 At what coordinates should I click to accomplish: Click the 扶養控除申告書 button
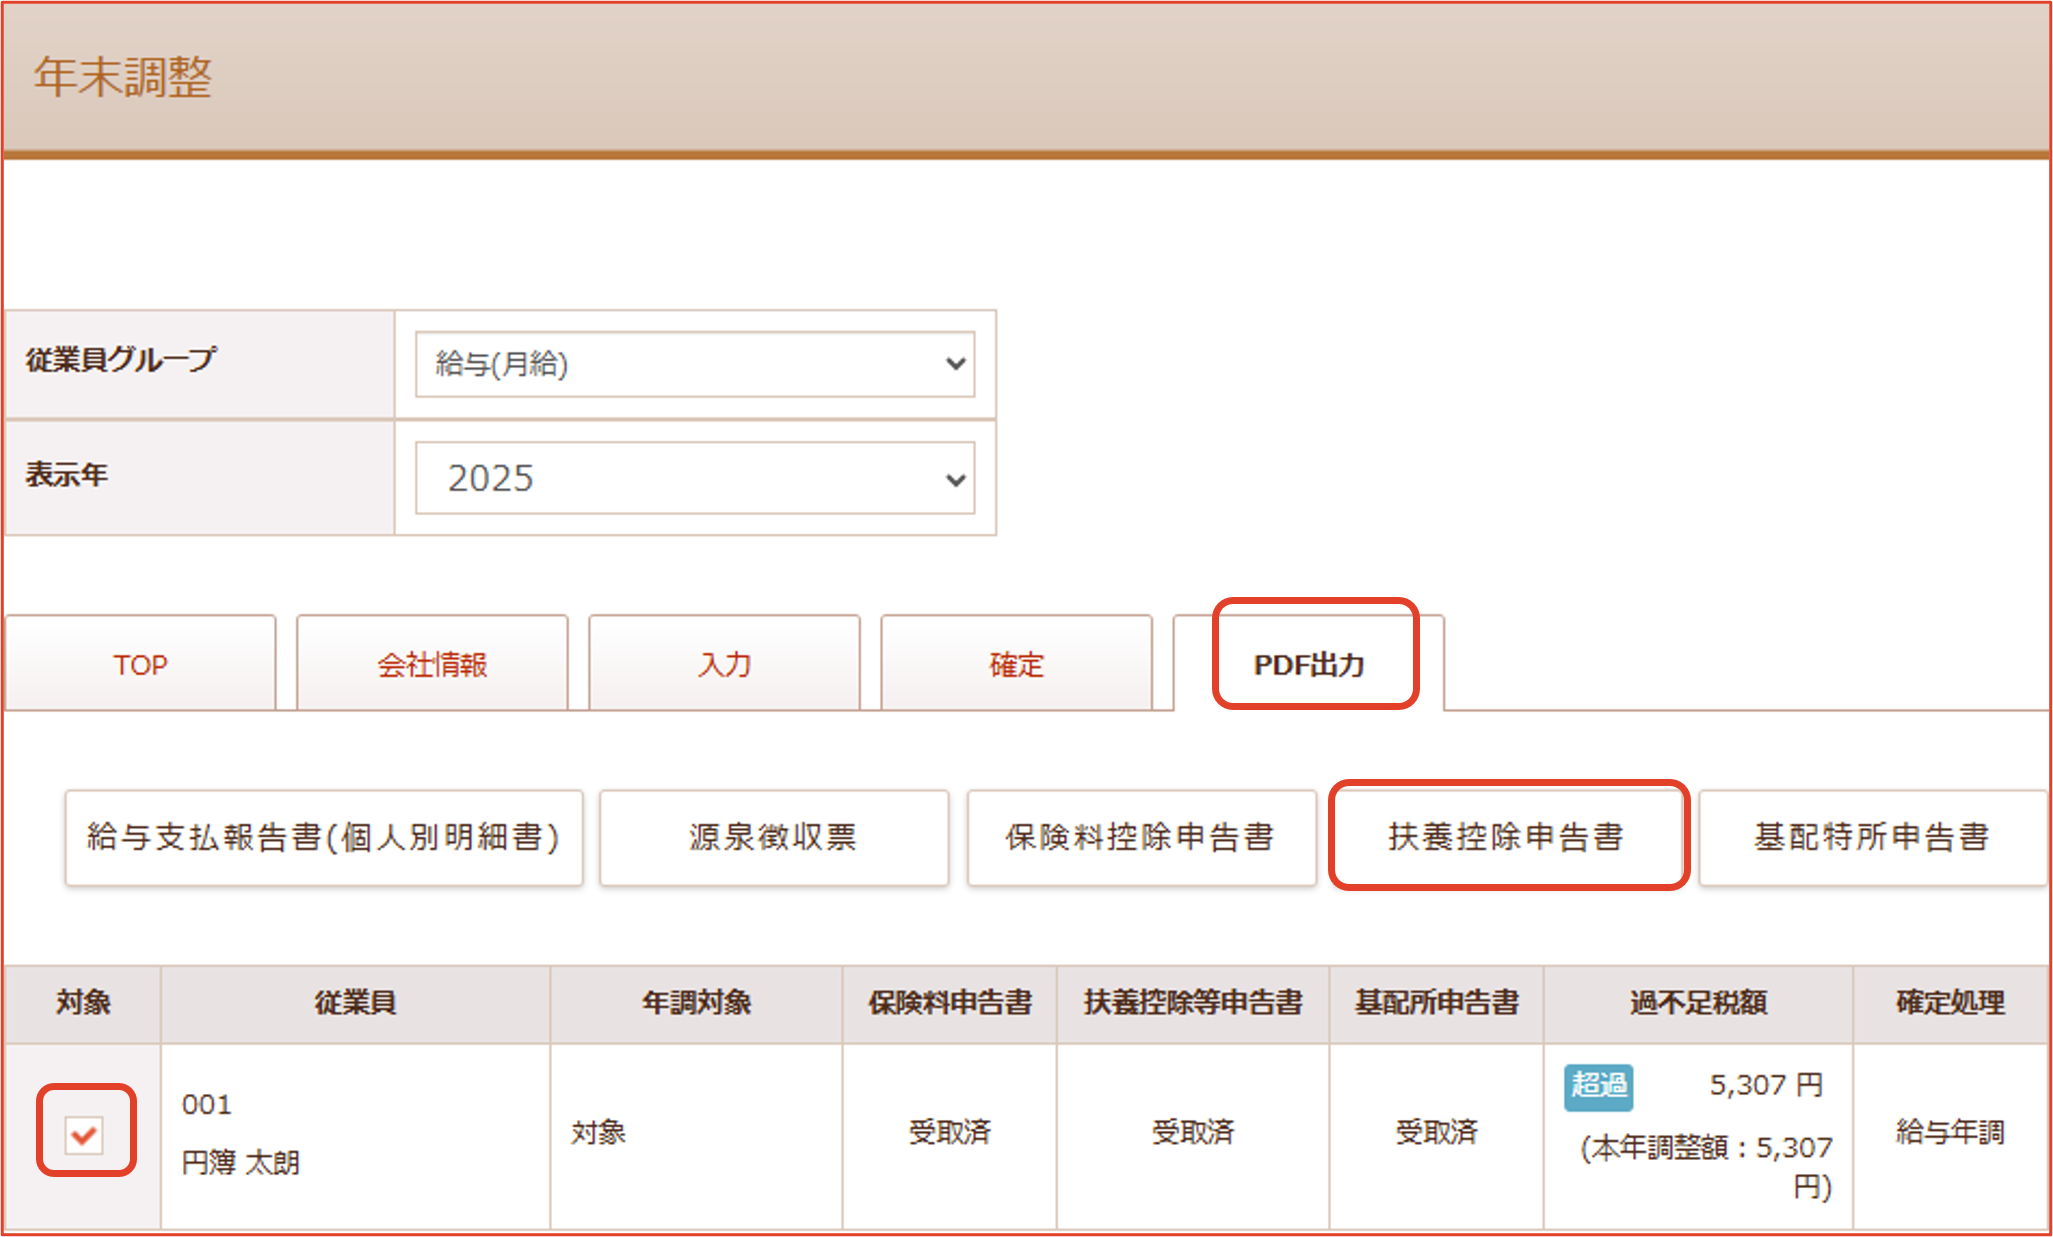click(1507, 837)
